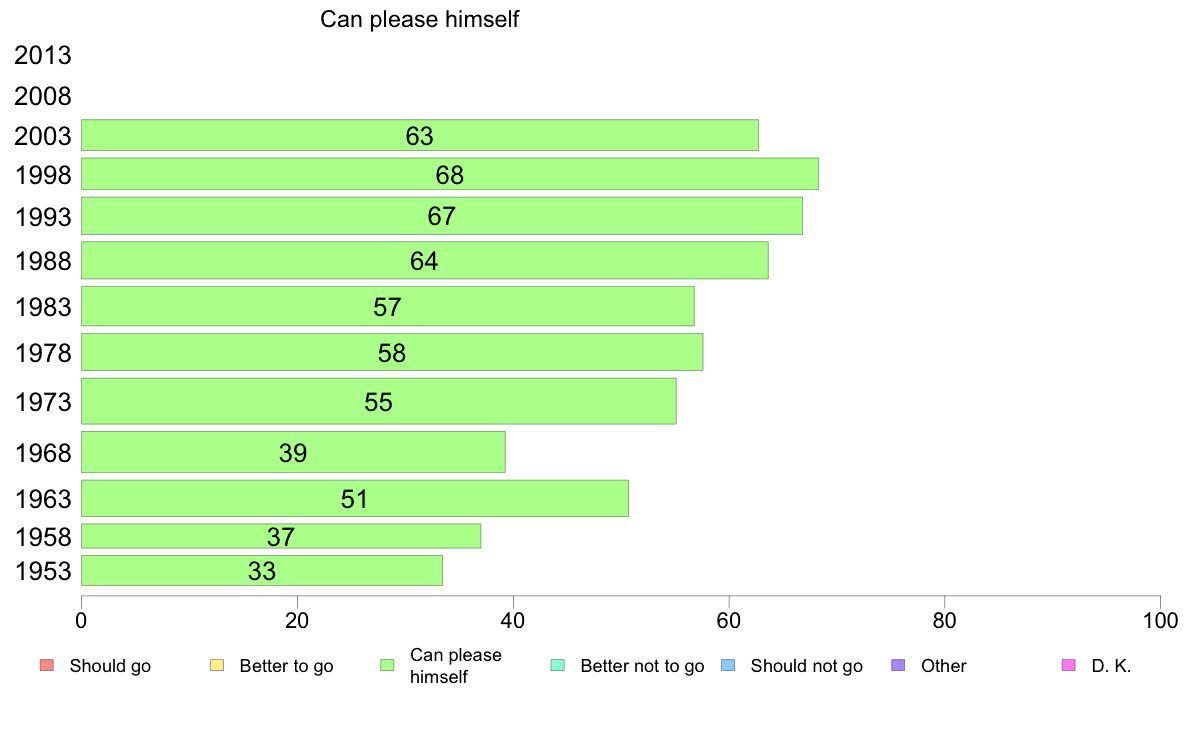
Task: Click the 1963 bar showing 51
Action: coord(355,498)
